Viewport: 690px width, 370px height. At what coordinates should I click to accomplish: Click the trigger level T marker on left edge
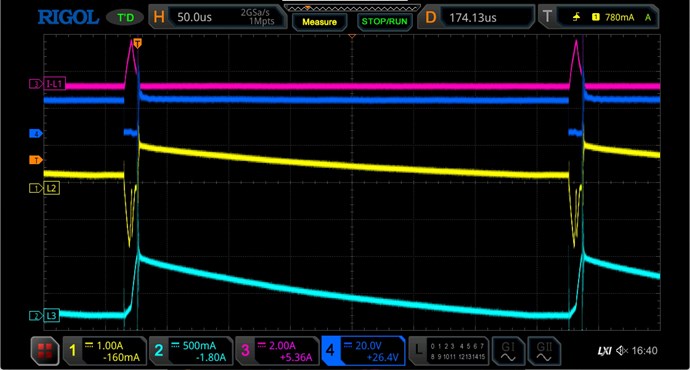point(36,160)
